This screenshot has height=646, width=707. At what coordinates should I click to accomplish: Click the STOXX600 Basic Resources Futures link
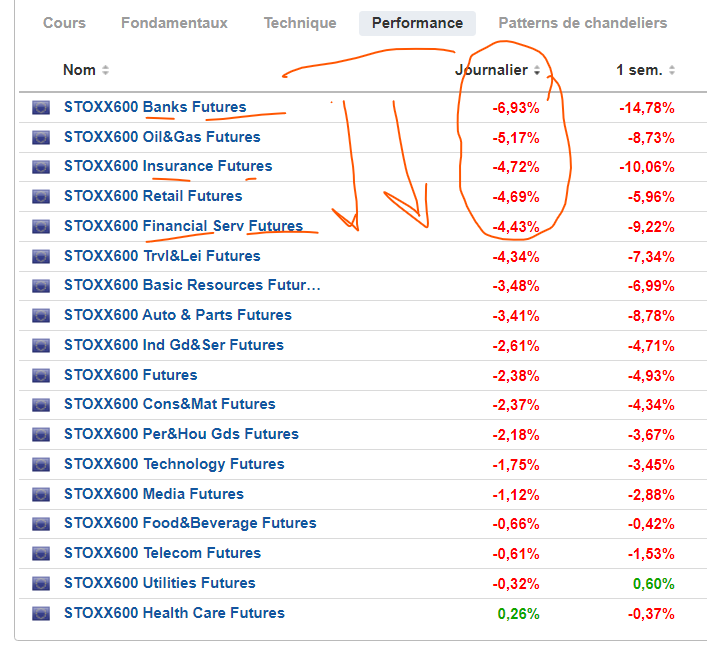pyautogui.click(x=192, y=285)
